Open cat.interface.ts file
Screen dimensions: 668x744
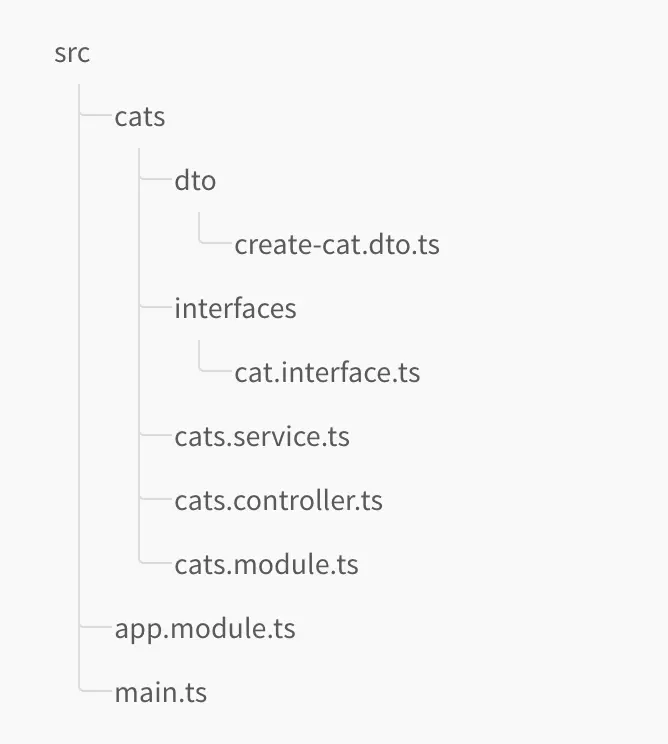[x=327, y=373]
